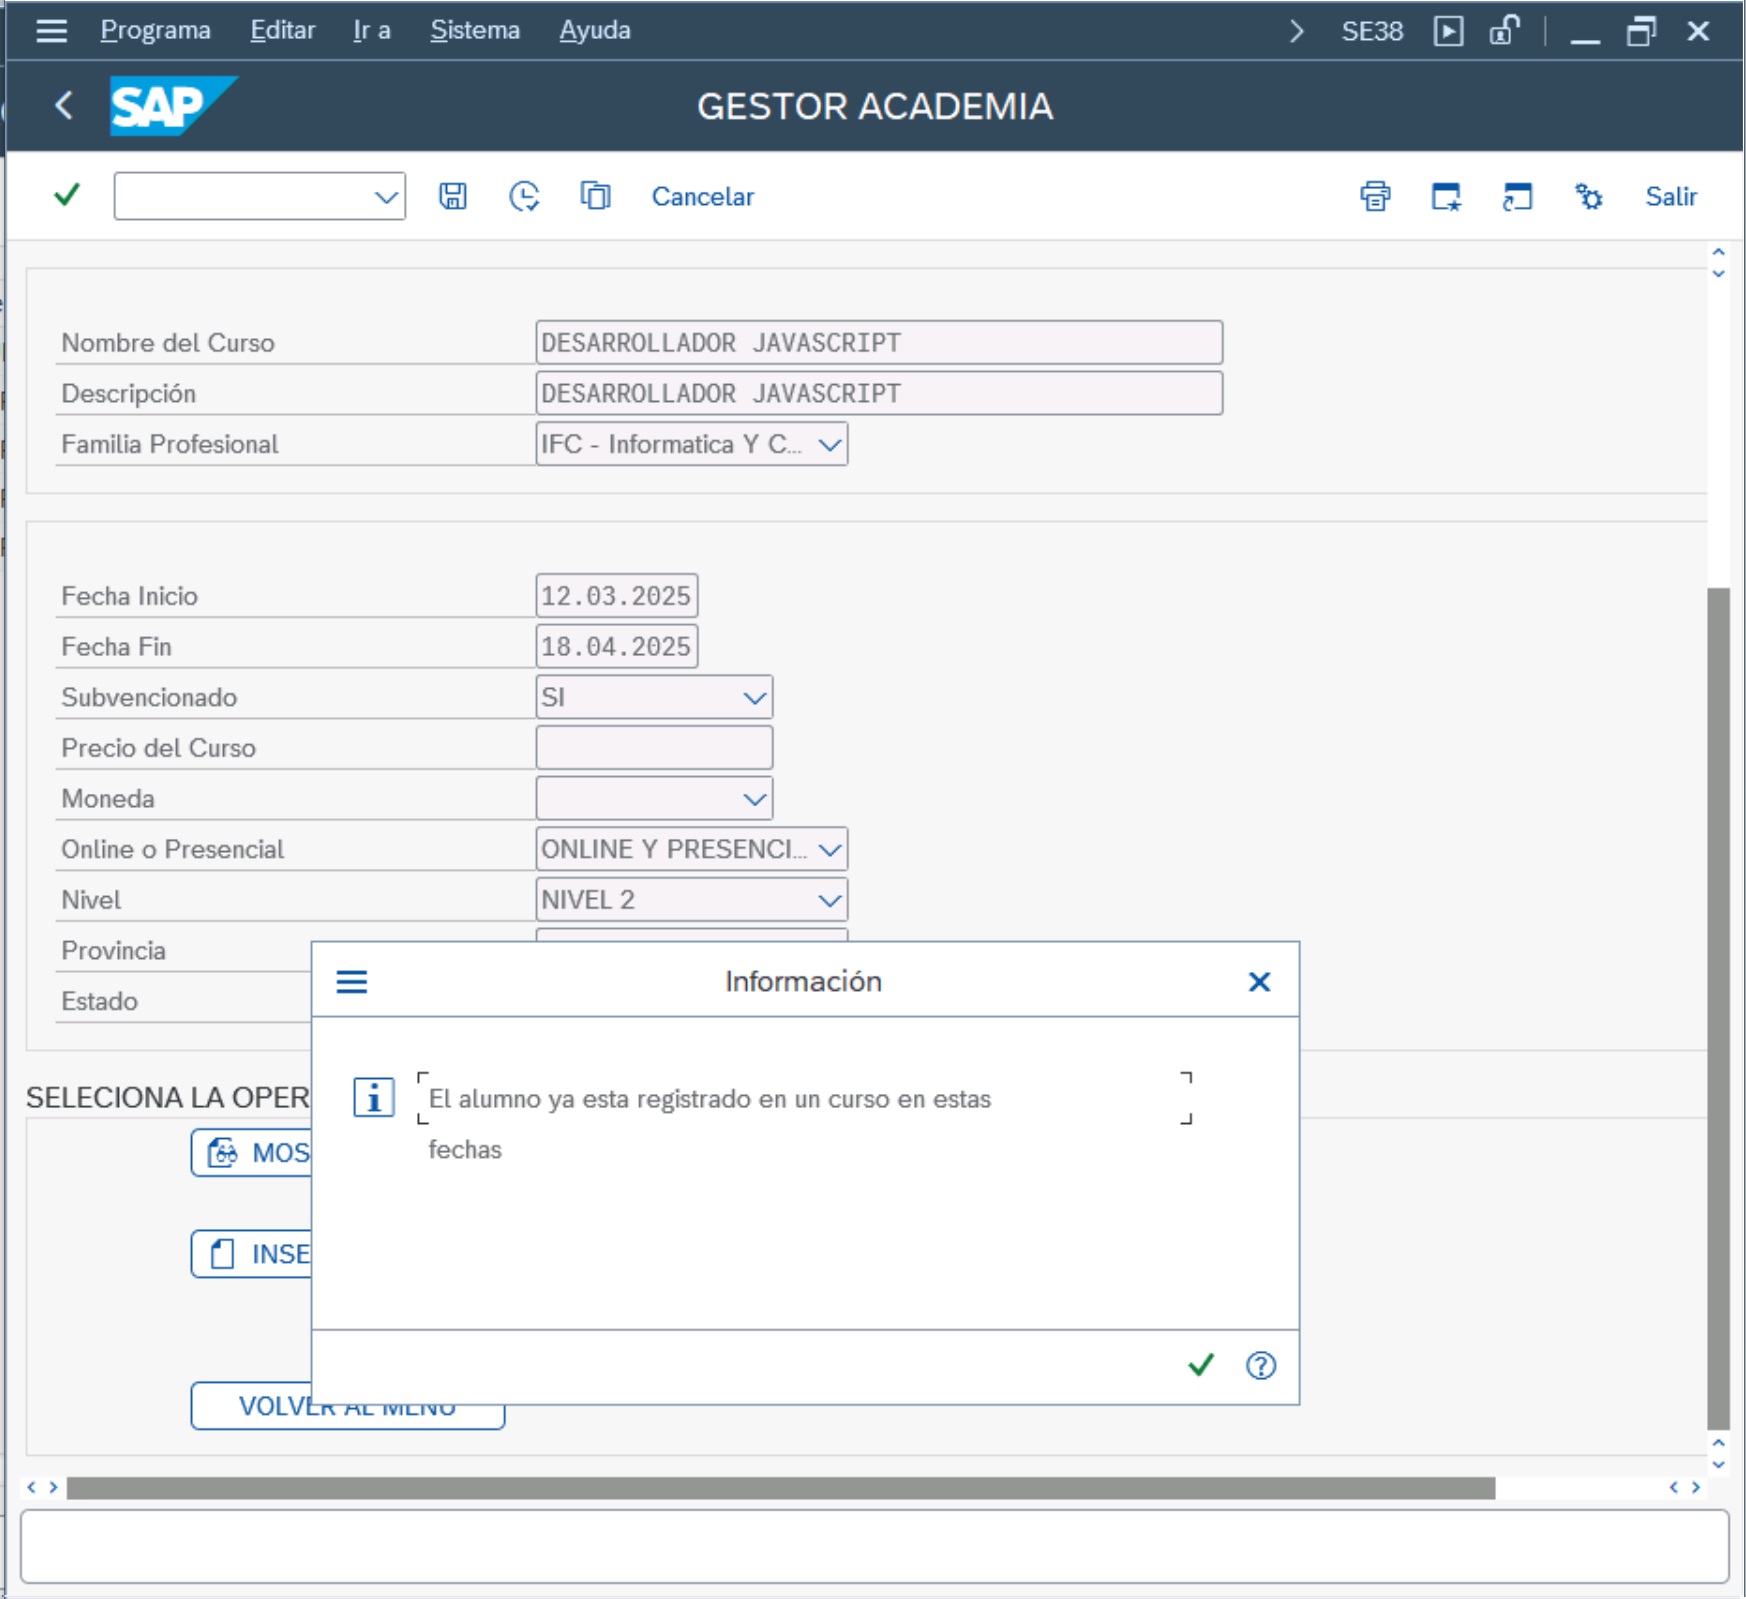Click the Estado label
1746x1599 pixels.
coord(100,1002)
